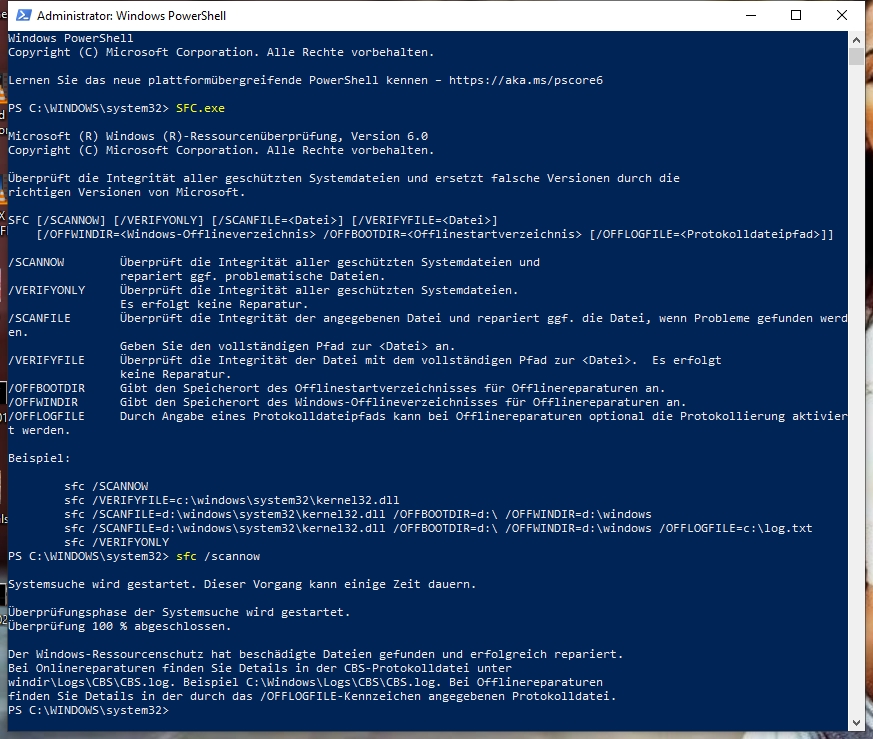Click 'Systemsuche wird gestartet' line
This screenshot has height=739, width=873.
point(242,584)
